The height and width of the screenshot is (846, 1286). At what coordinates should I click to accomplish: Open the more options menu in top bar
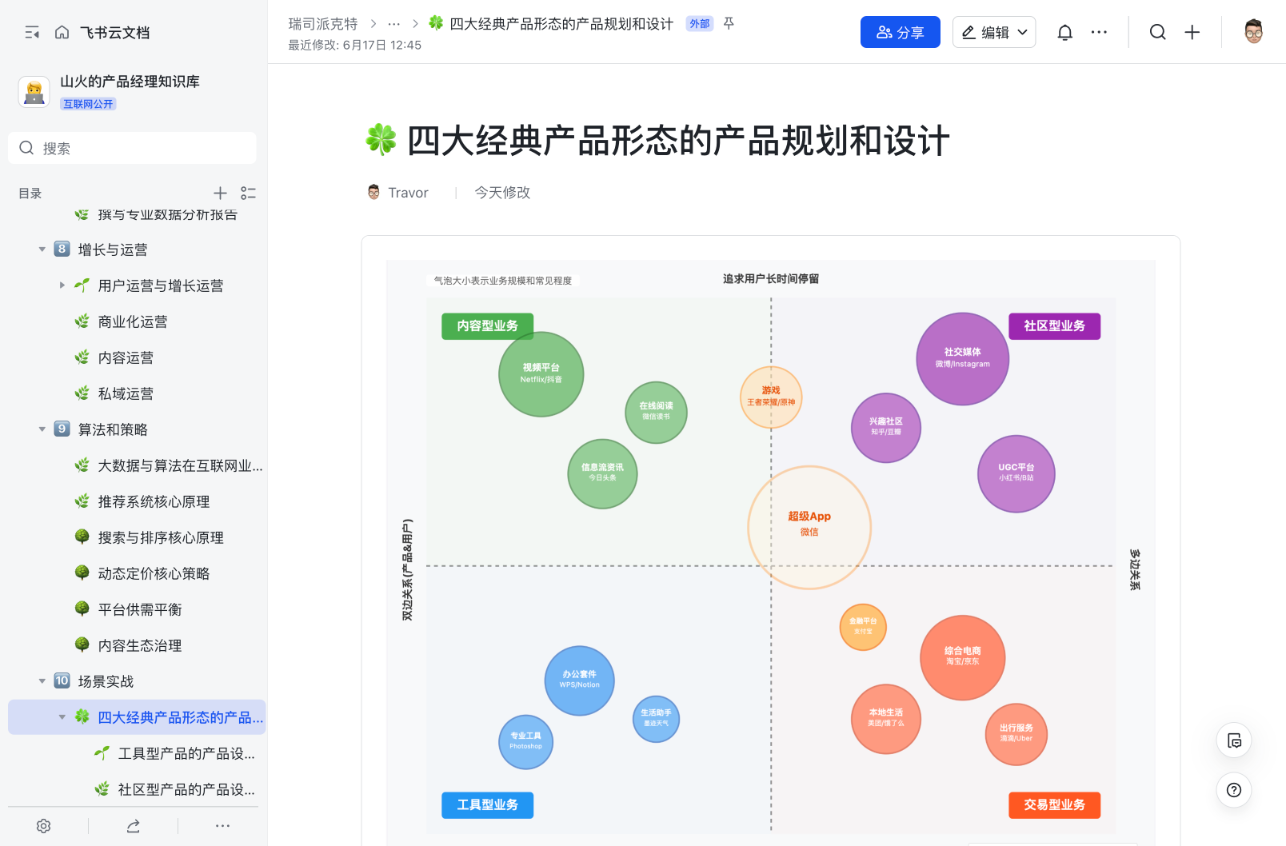click(1099, 31)
